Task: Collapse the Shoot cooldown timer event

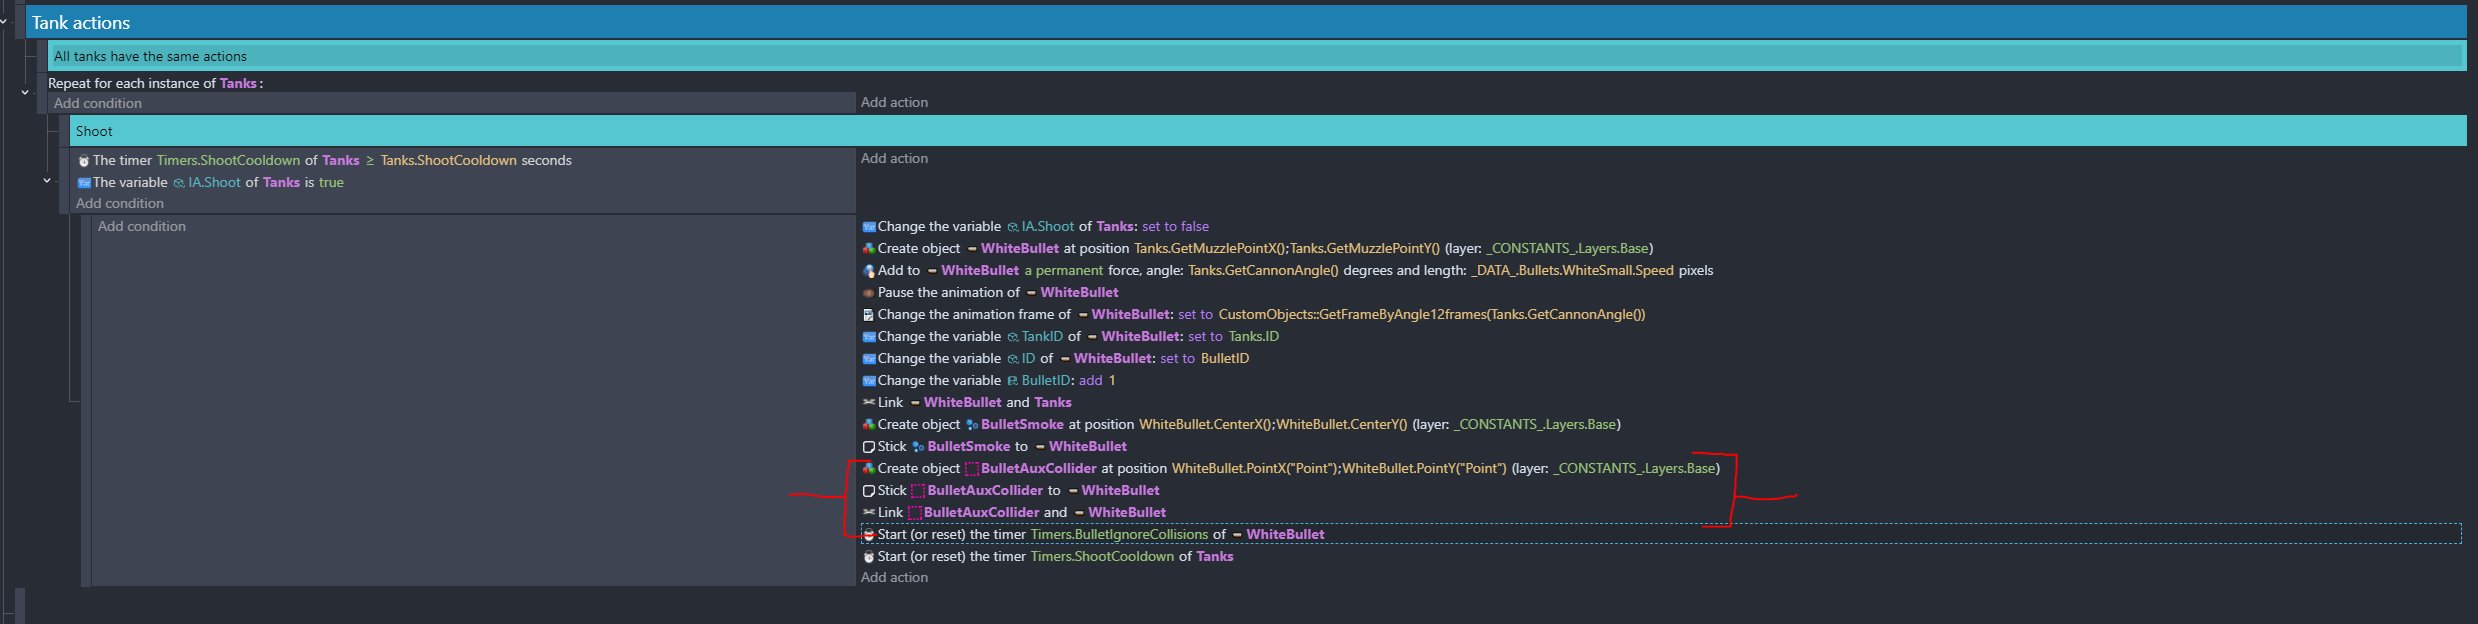Action: click(47, 181)
